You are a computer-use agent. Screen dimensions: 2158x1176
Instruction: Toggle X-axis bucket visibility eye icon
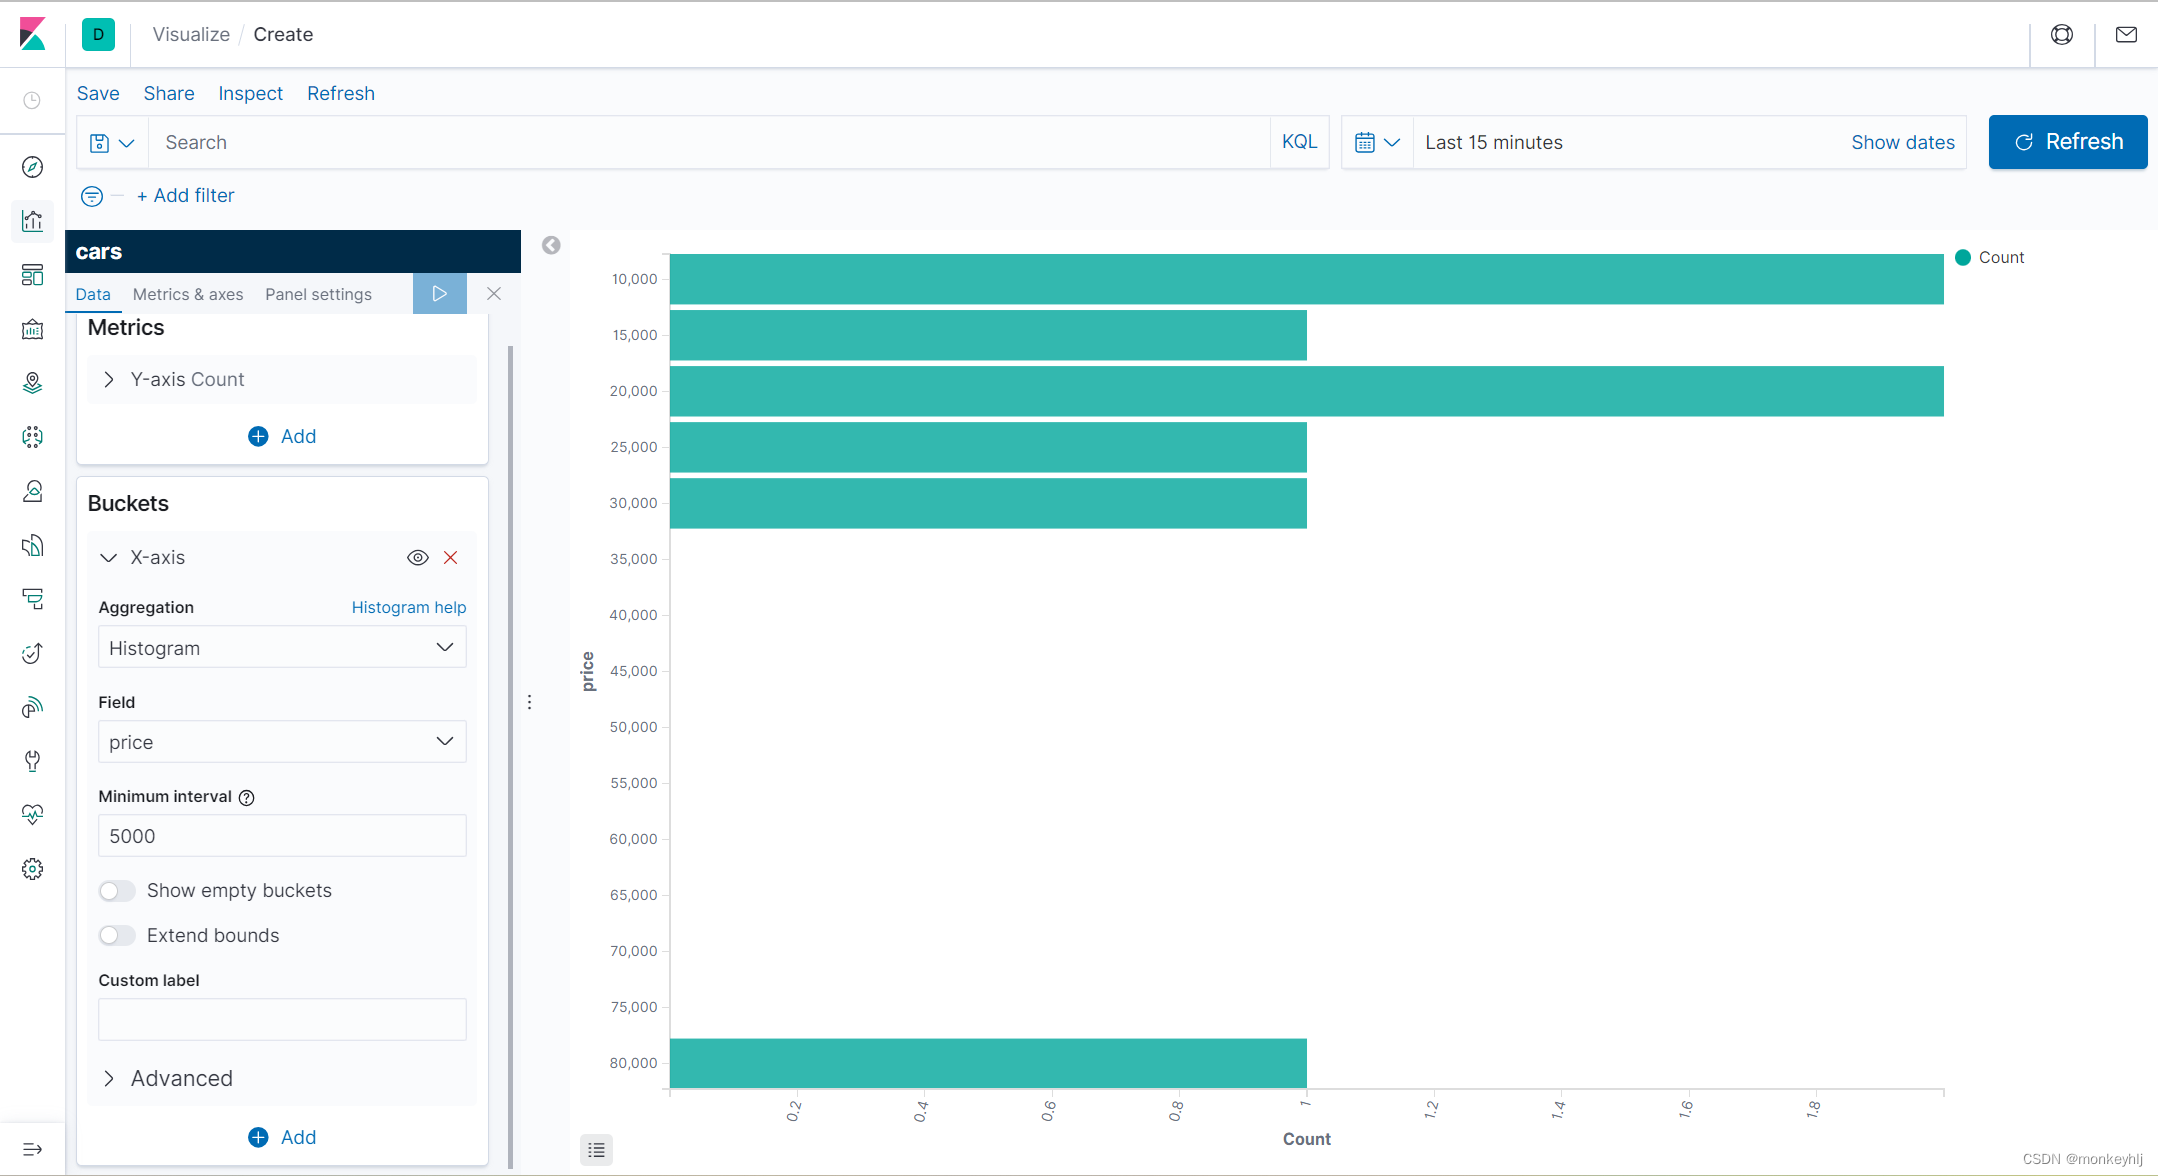[418, 558]
